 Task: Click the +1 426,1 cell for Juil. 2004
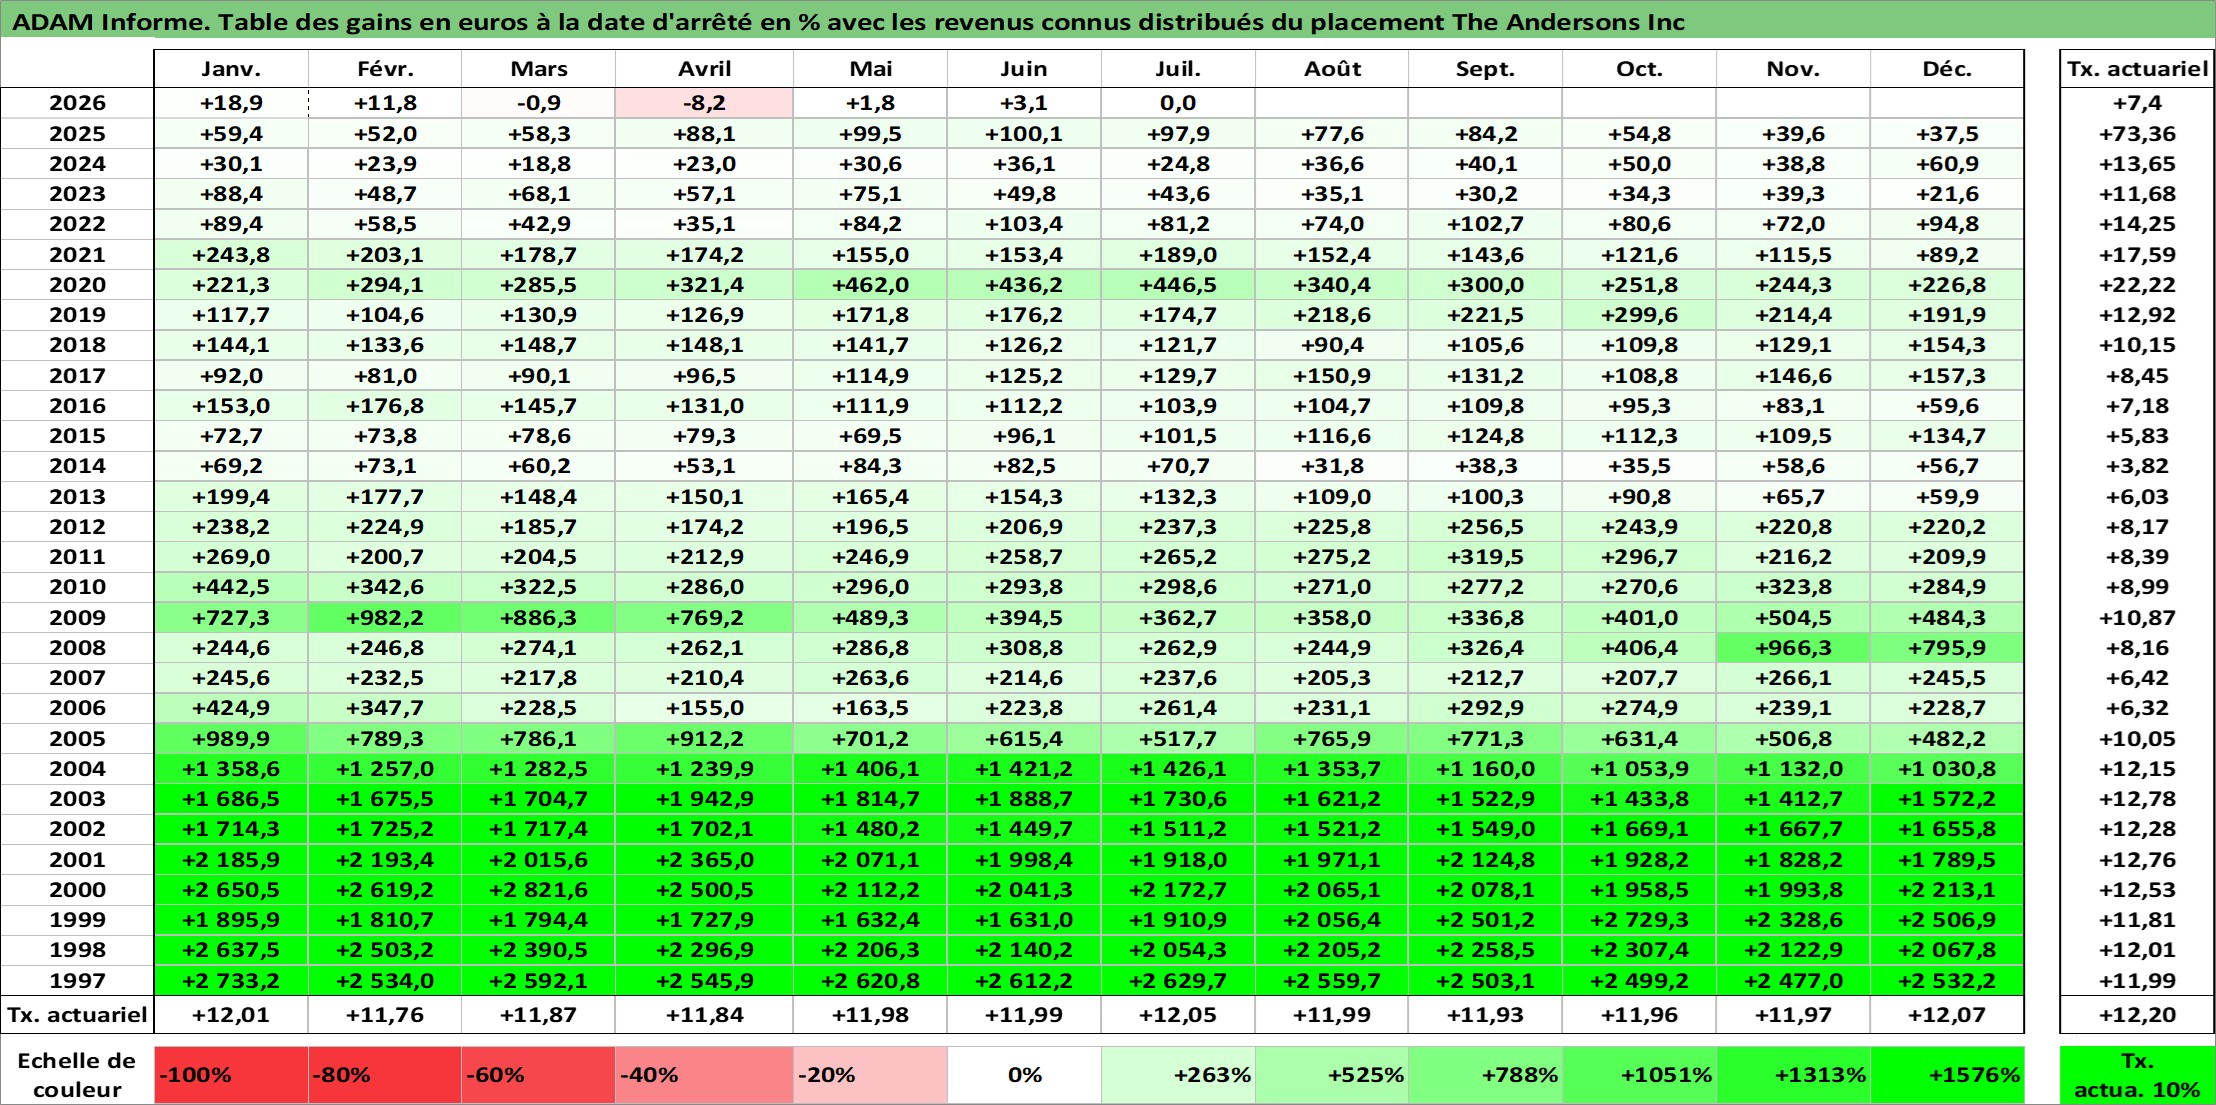1178,769
